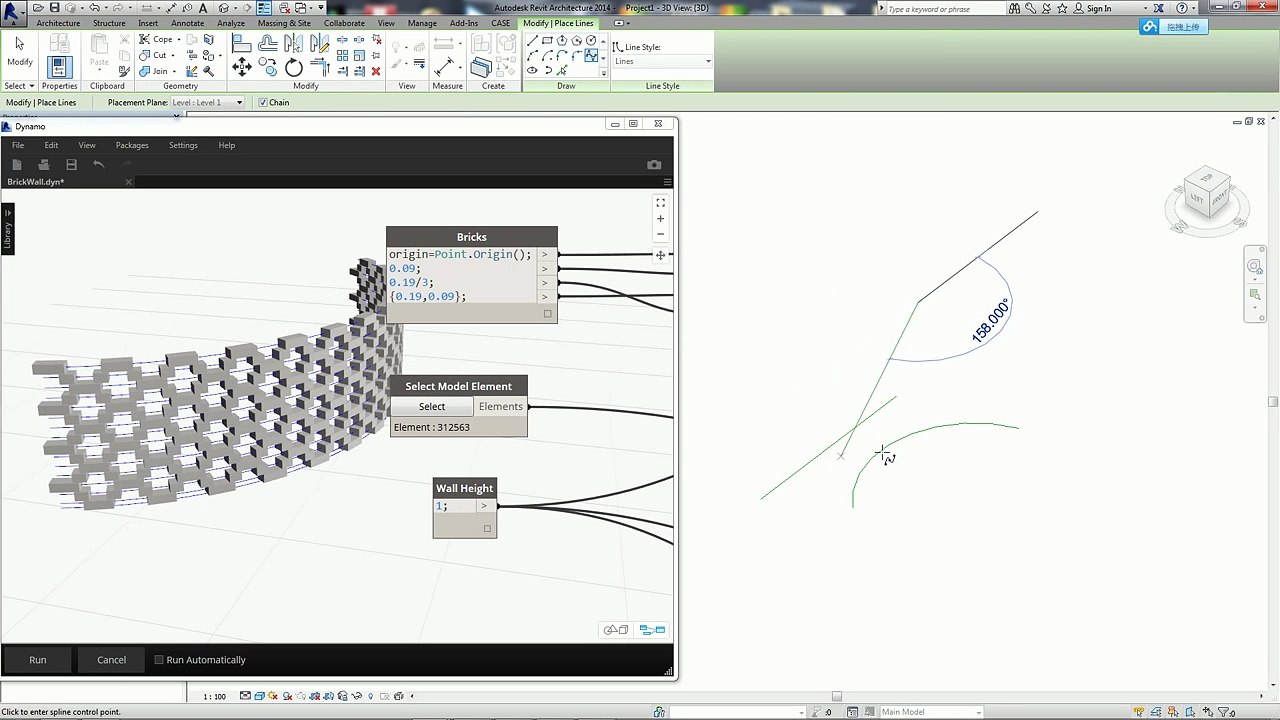
Task: Pick the Copy tool in Modify panel
Action: pyautogui.click(x=268, y=67)
